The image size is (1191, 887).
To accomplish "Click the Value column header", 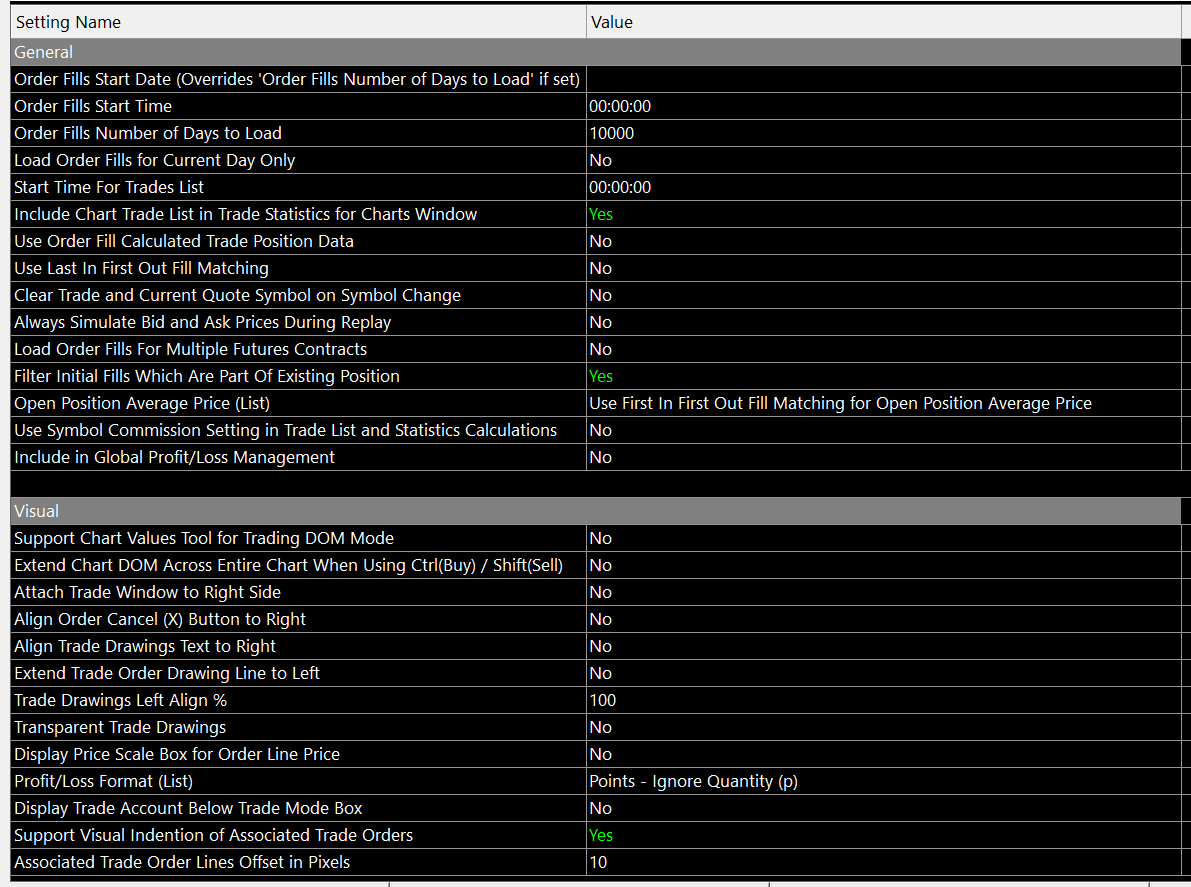I will tap(883, 22).
